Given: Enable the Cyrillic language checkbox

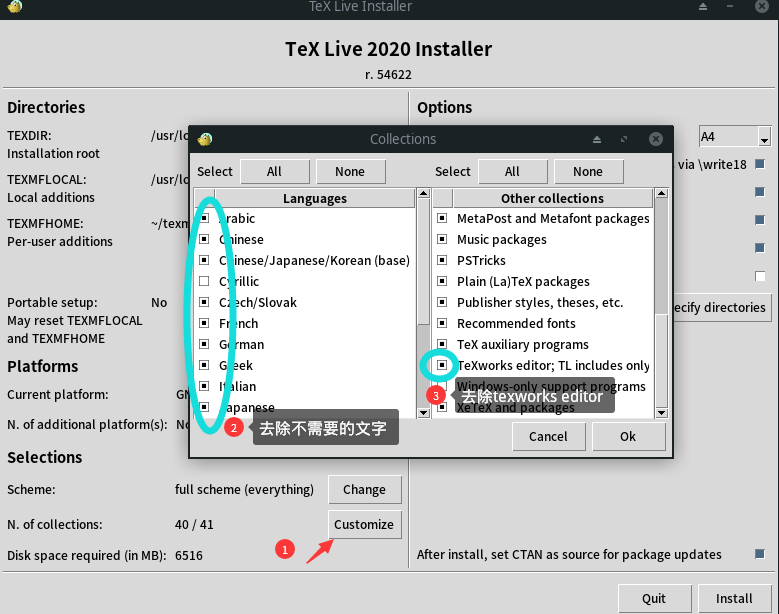Looking at the screenshot, I should [204, 281].
